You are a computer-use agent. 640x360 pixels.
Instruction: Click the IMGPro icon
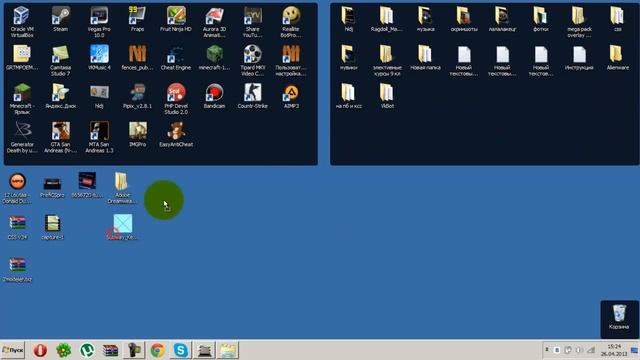point(137,131)
